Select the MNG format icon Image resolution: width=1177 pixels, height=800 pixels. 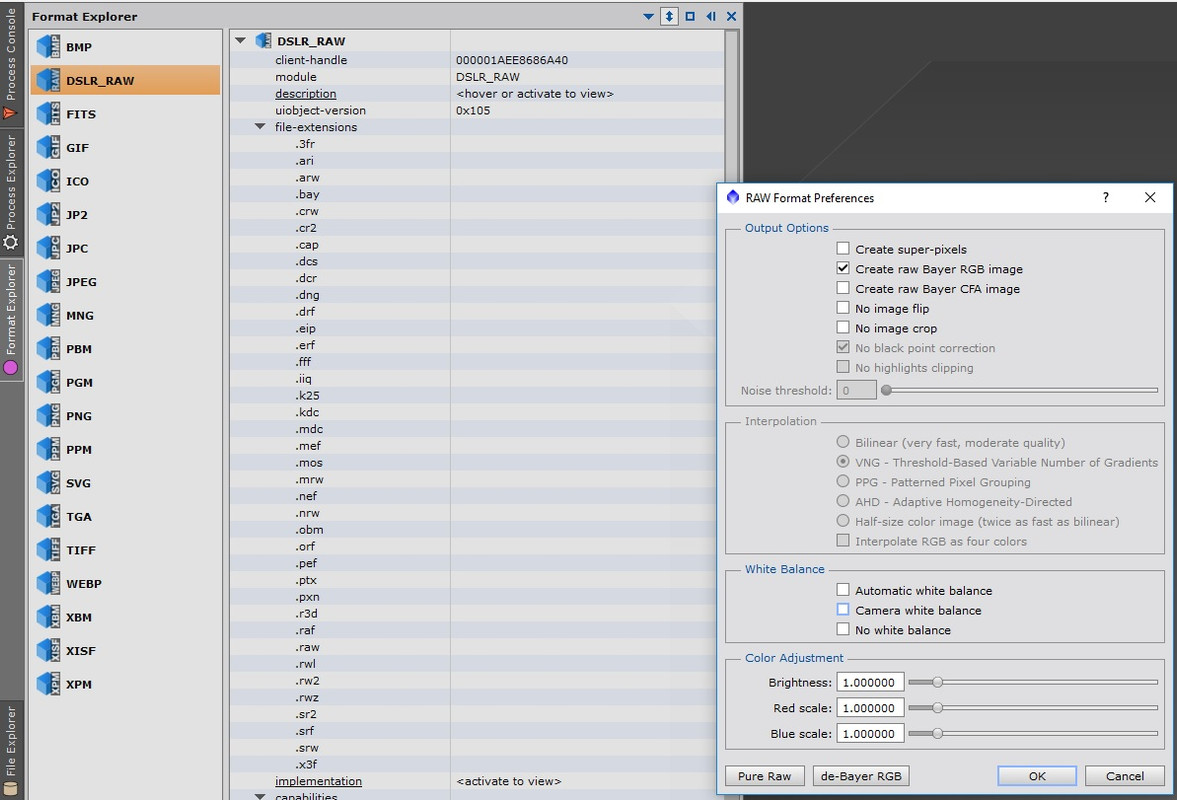point(49,315)
